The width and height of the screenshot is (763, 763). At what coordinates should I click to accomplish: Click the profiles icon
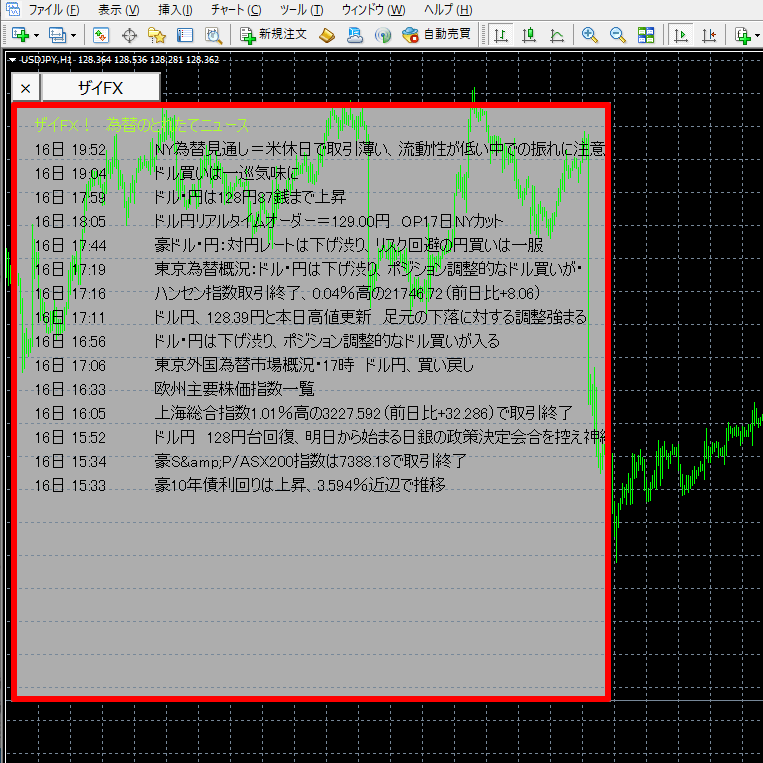[57, 35]
